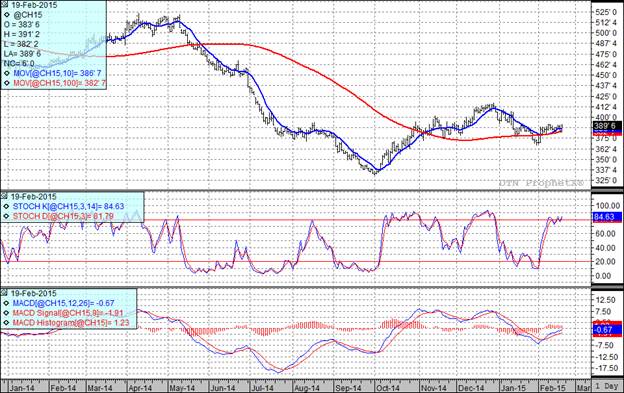The image size is (624, 393).
Task: Click Jun-14 on the time axis
Action: point(222,388)
